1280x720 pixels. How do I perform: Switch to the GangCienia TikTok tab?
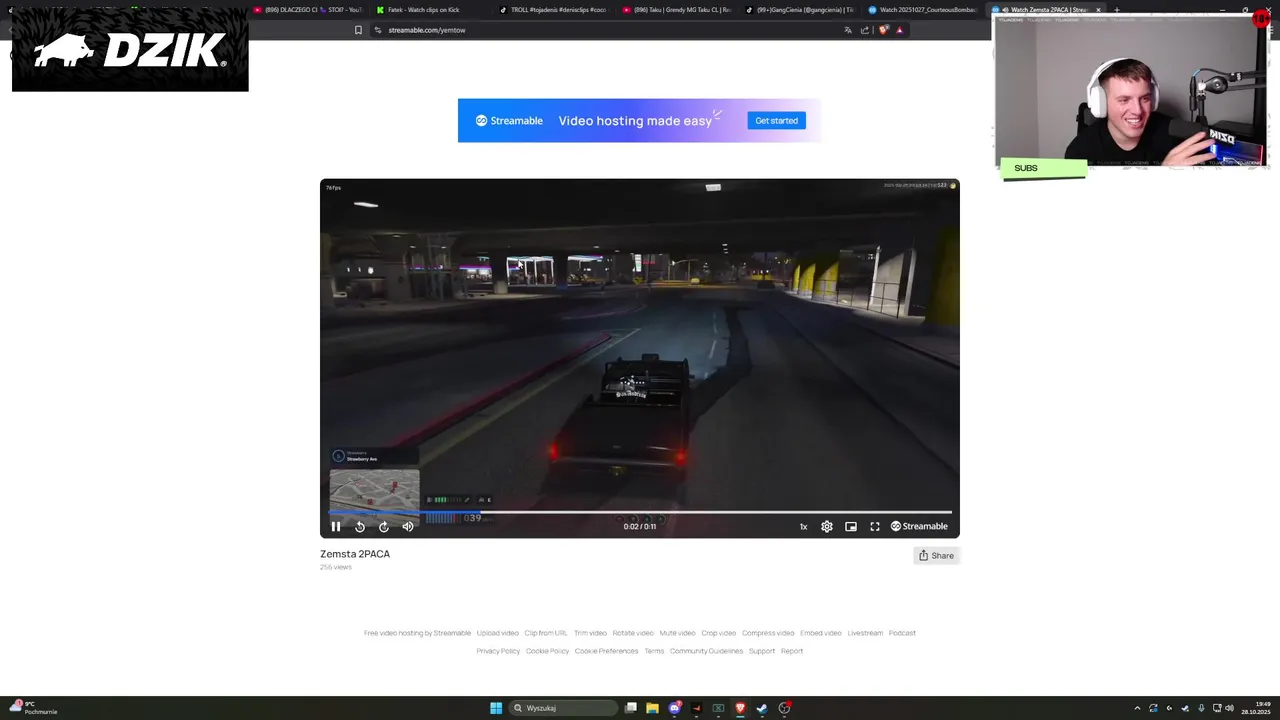(x=799, y=10)
